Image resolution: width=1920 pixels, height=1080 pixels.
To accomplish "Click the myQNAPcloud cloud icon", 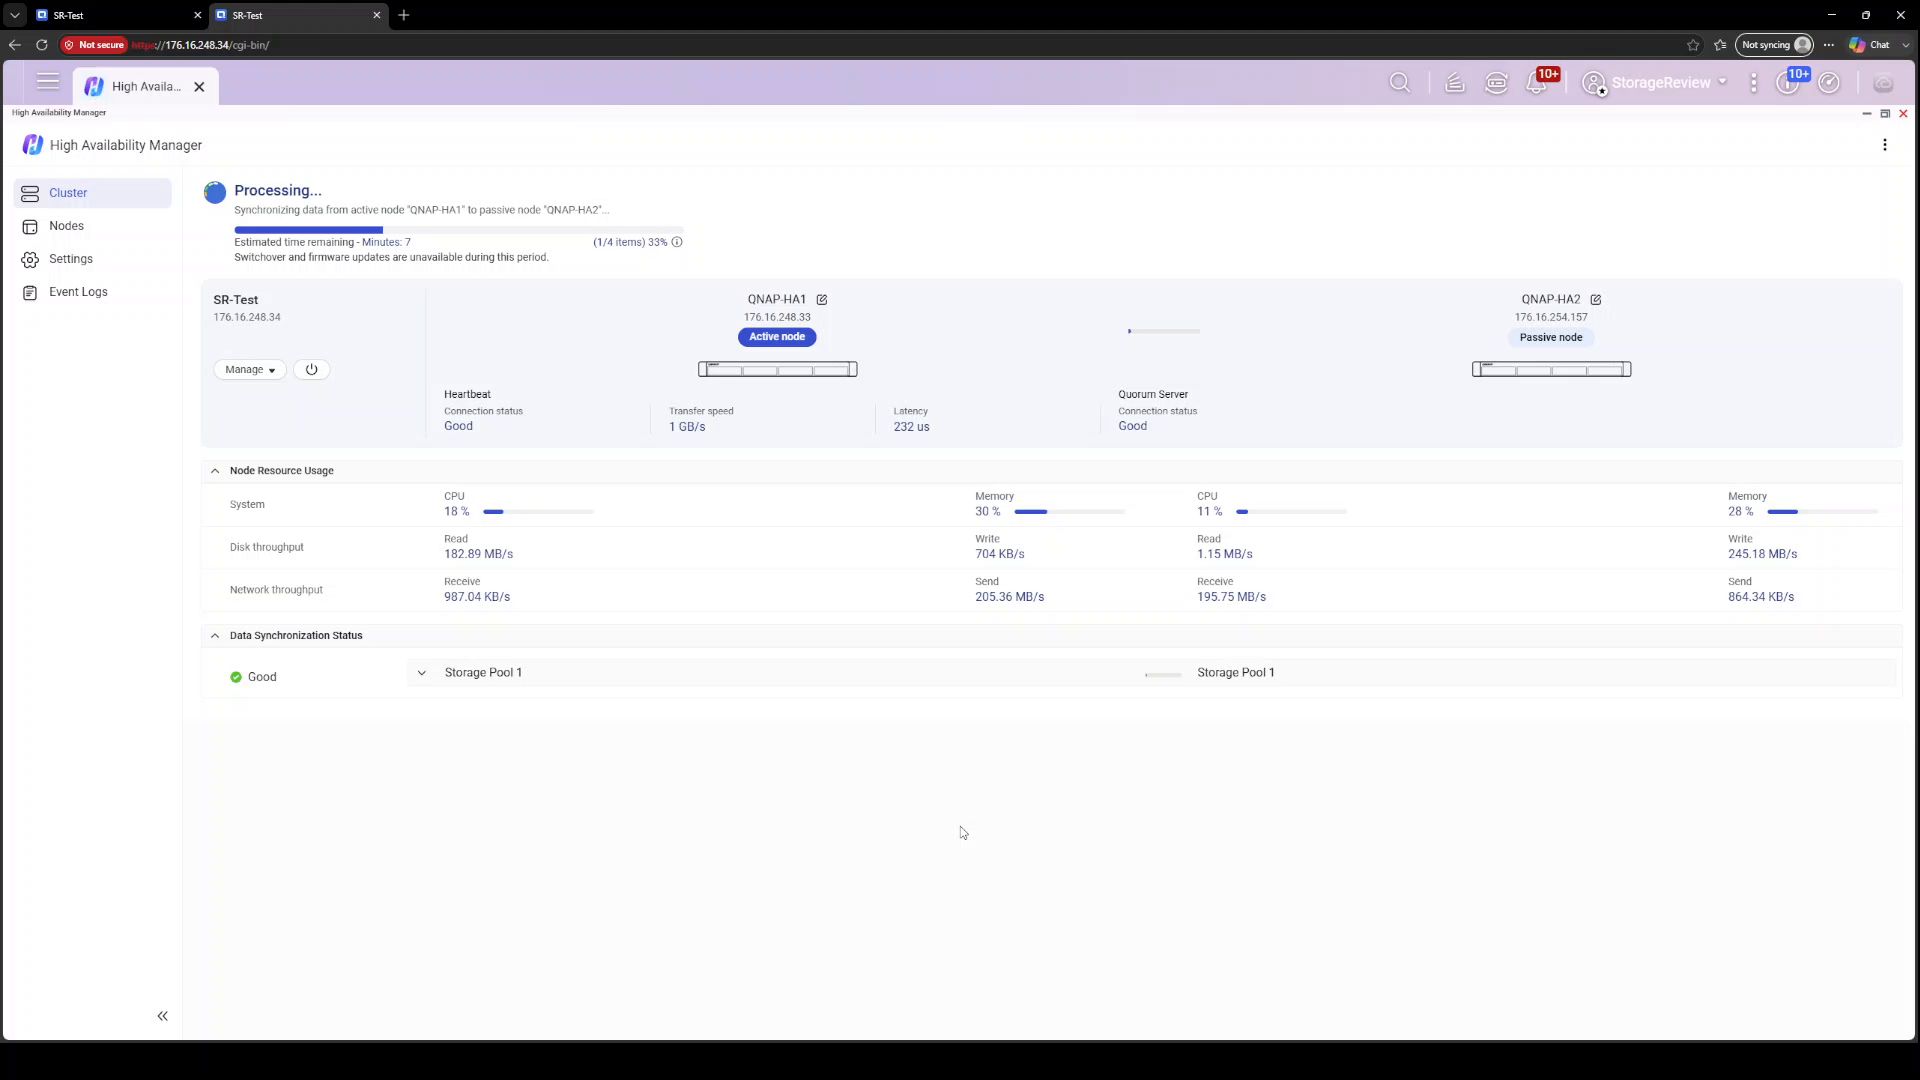I will (1883, 83).
